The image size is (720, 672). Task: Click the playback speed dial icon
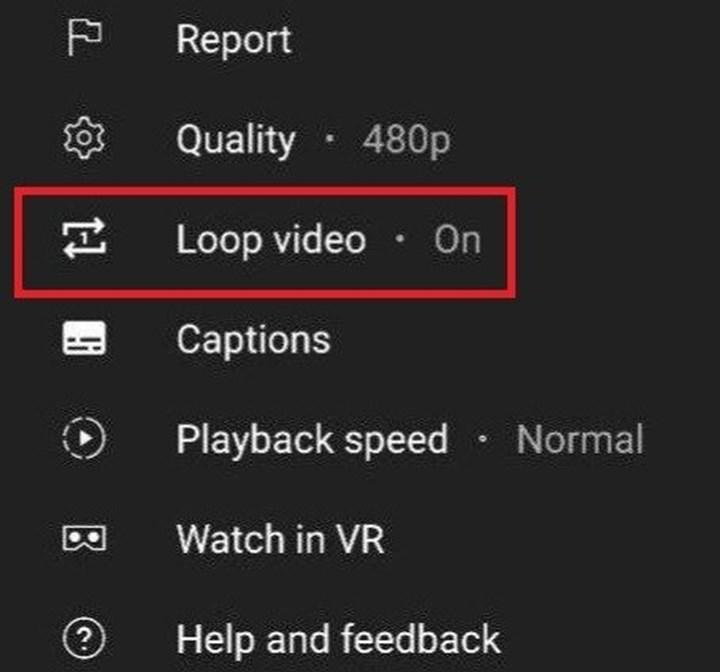tap(83, 439)
